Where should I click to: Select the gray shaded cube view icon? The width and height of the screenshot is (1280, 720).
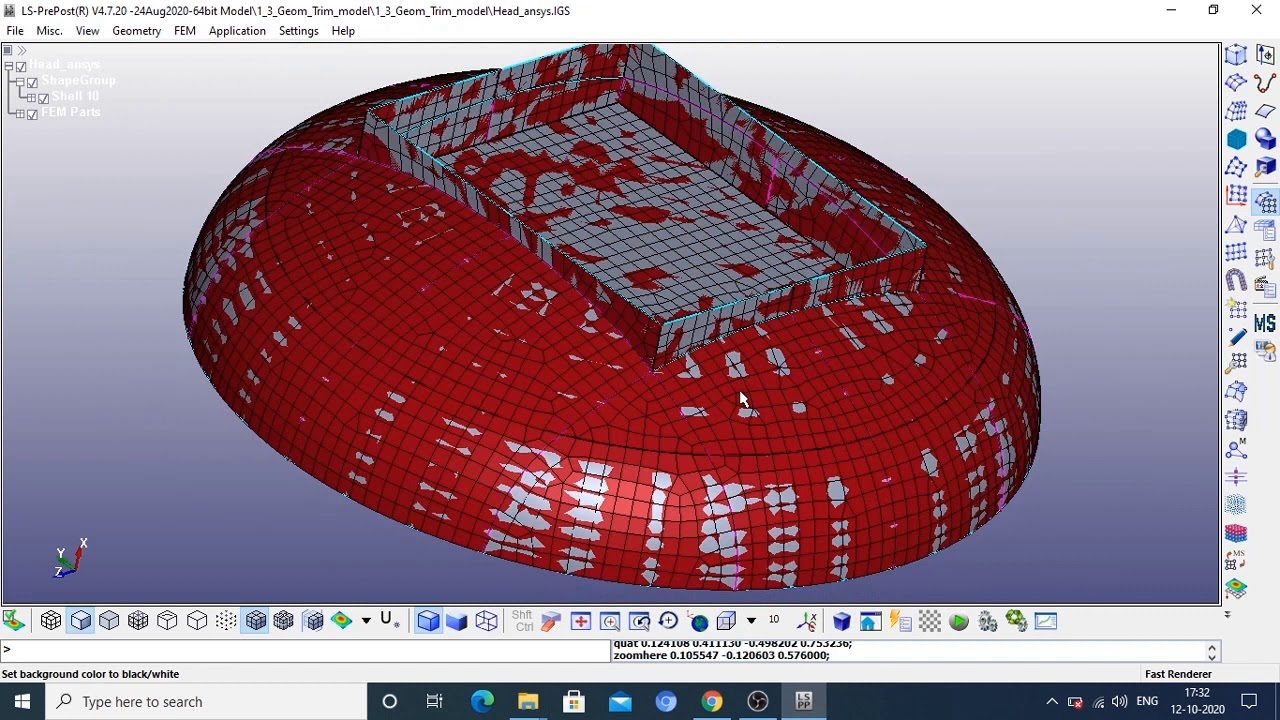tap(109, 621)
